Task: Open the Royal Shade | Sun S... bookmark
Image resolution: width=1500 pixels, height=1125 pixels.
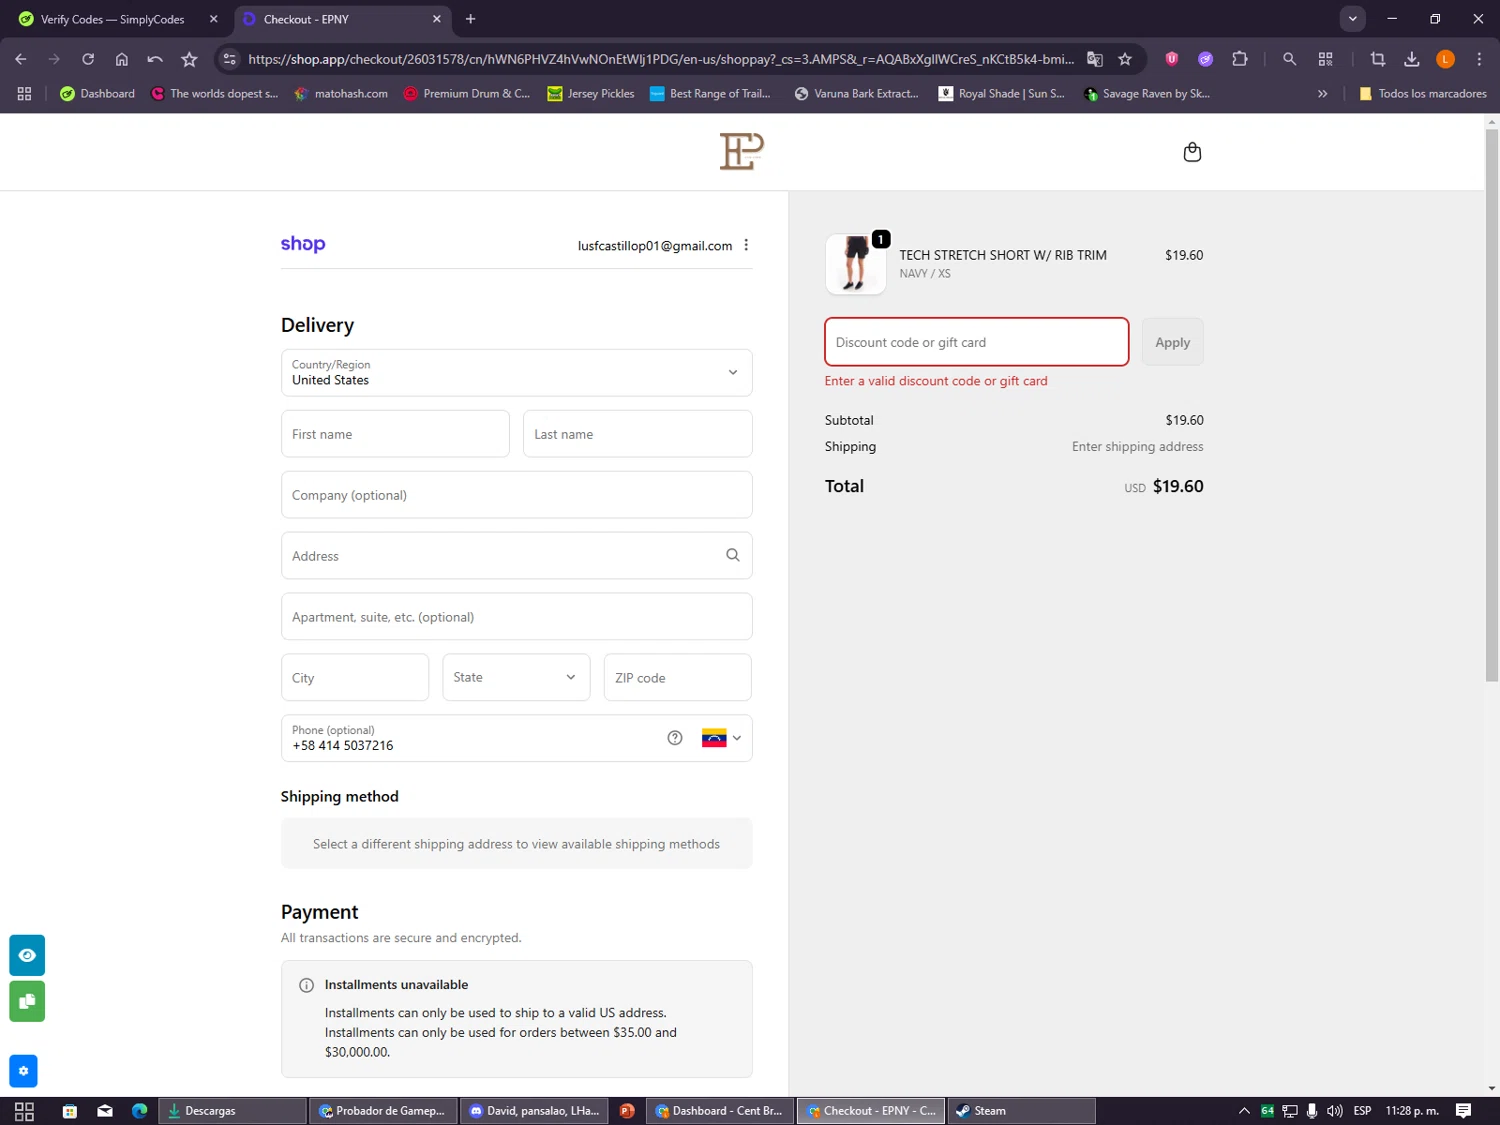Action: pyautogui.click(x=1001, y=94)
